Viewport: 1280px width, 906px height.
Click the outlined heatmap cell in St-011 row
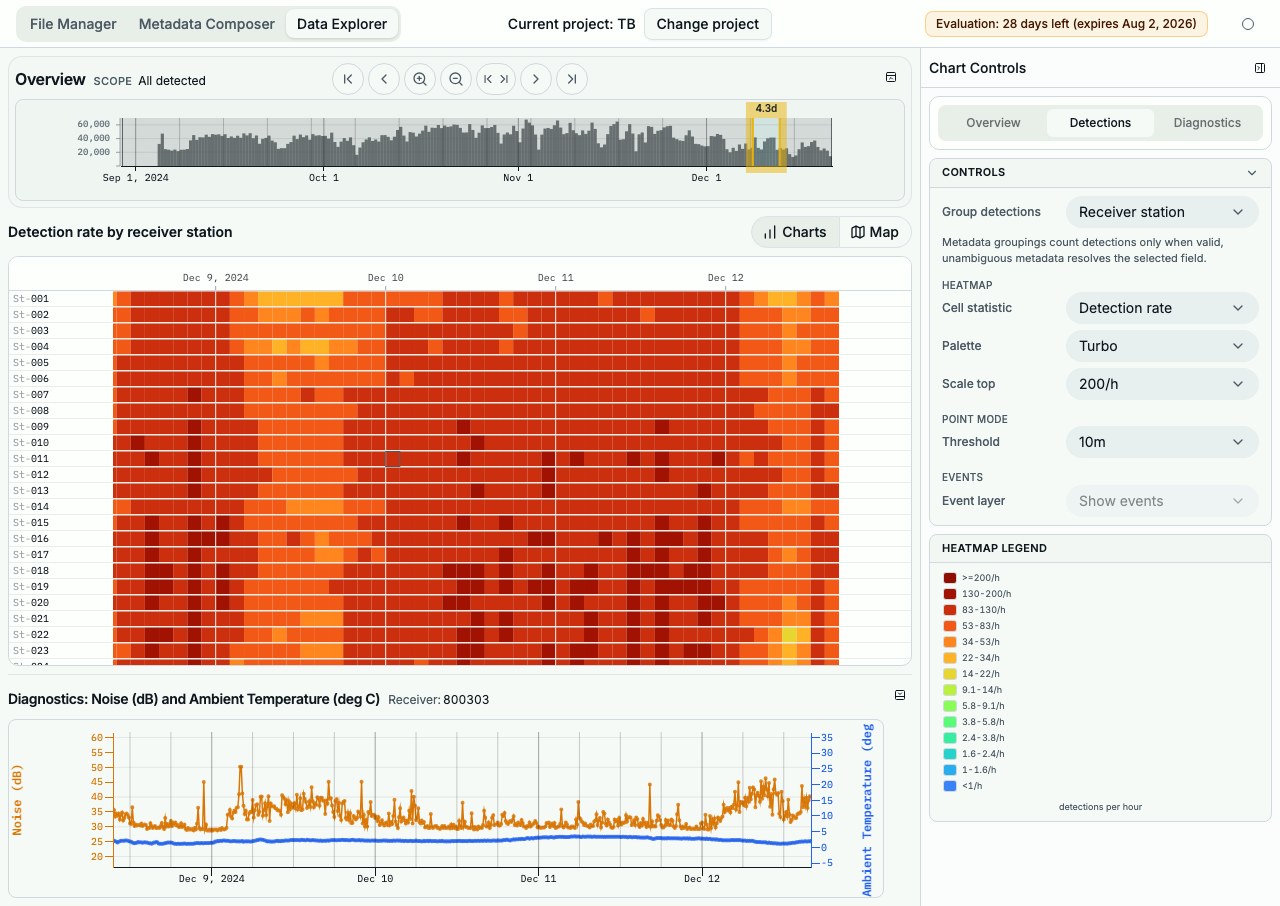point(393,458)
